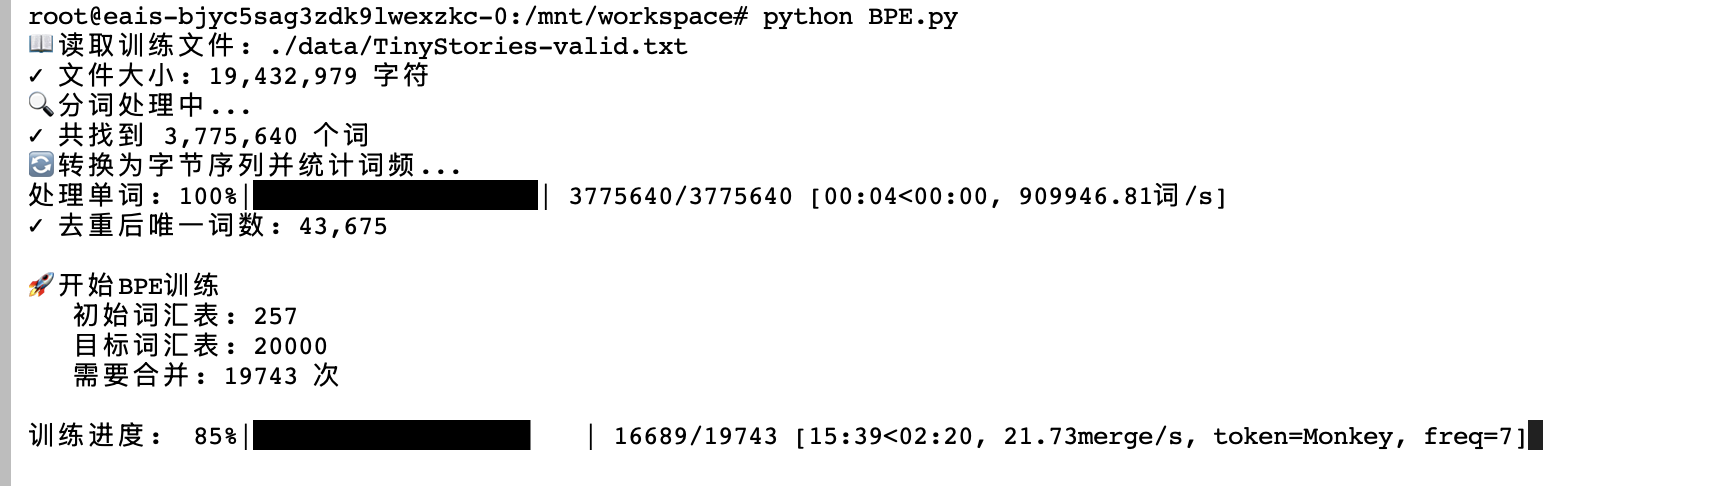Click the refresh arrows emoji before 转换为字节序列
The height and width of the screenshot is (486, 1712).
point(40,165)
